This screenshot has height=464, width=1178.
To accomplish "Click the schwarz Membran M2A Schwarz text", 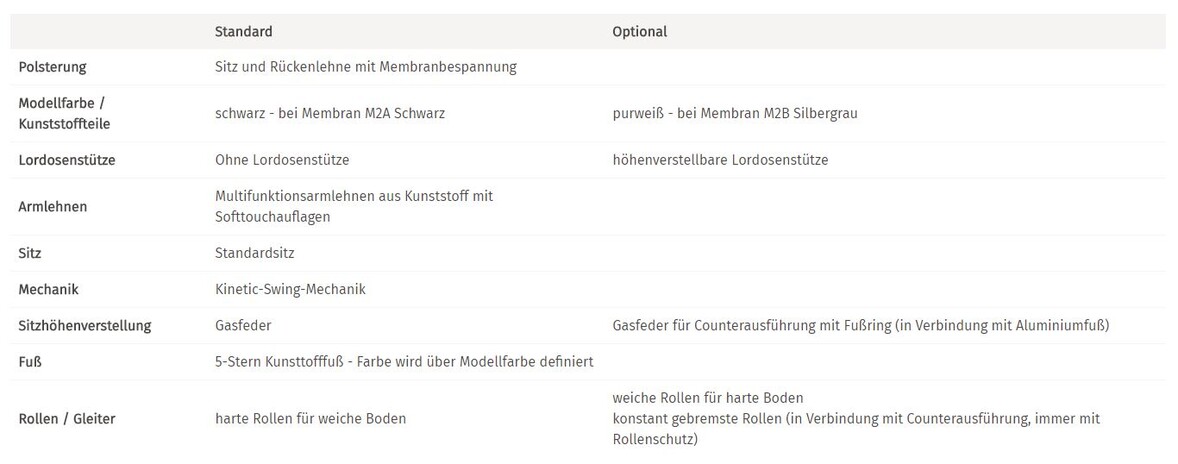I will pyautogui.click(x=330, y=113).
